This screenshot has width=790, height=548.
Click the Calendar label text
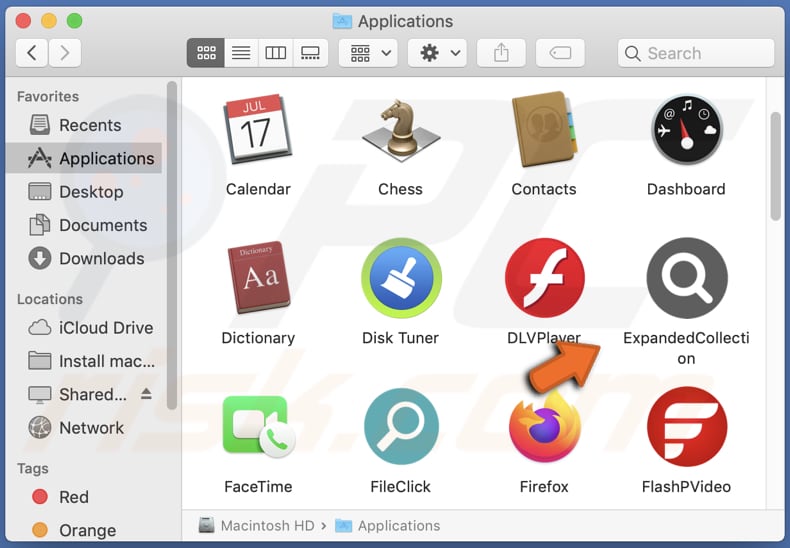[x=258, y=189]
